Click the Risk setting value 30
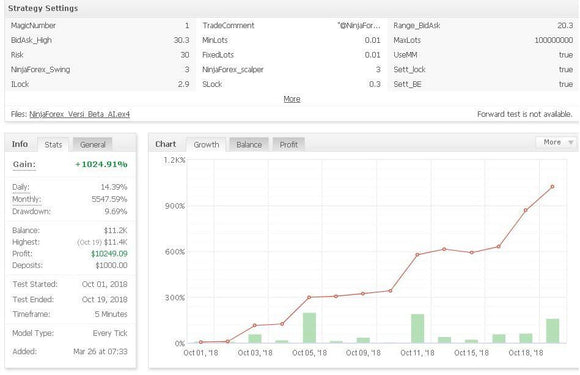Viewport: 580px width, 375px height. point(185,55)
